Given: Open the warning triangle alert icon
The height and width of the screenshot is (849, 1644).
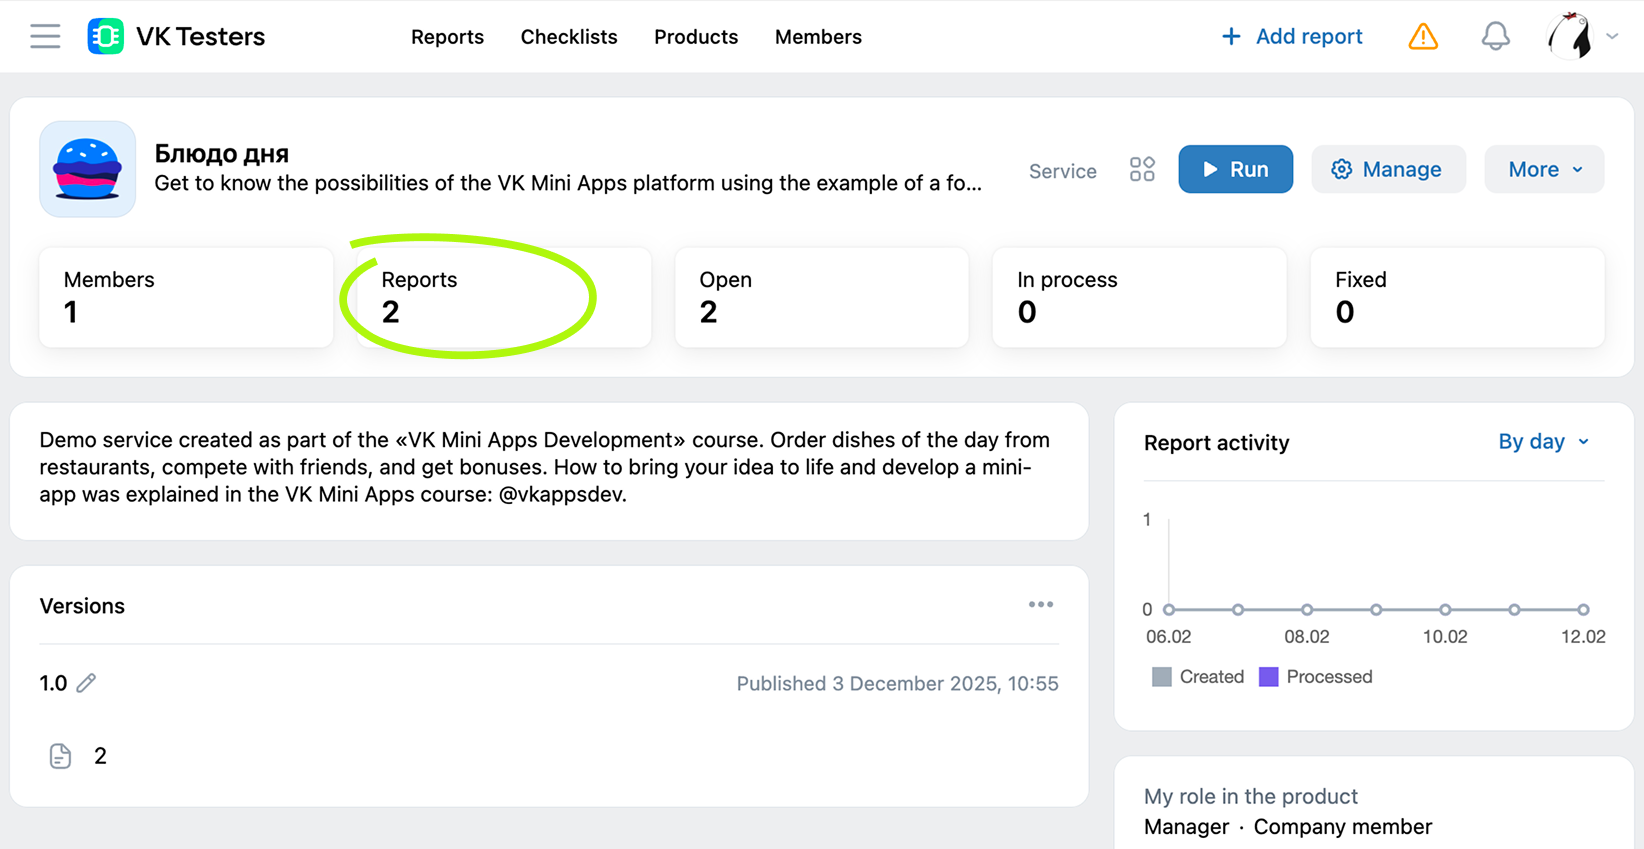Looking at the screenshot, I should tap(1423, 36).
